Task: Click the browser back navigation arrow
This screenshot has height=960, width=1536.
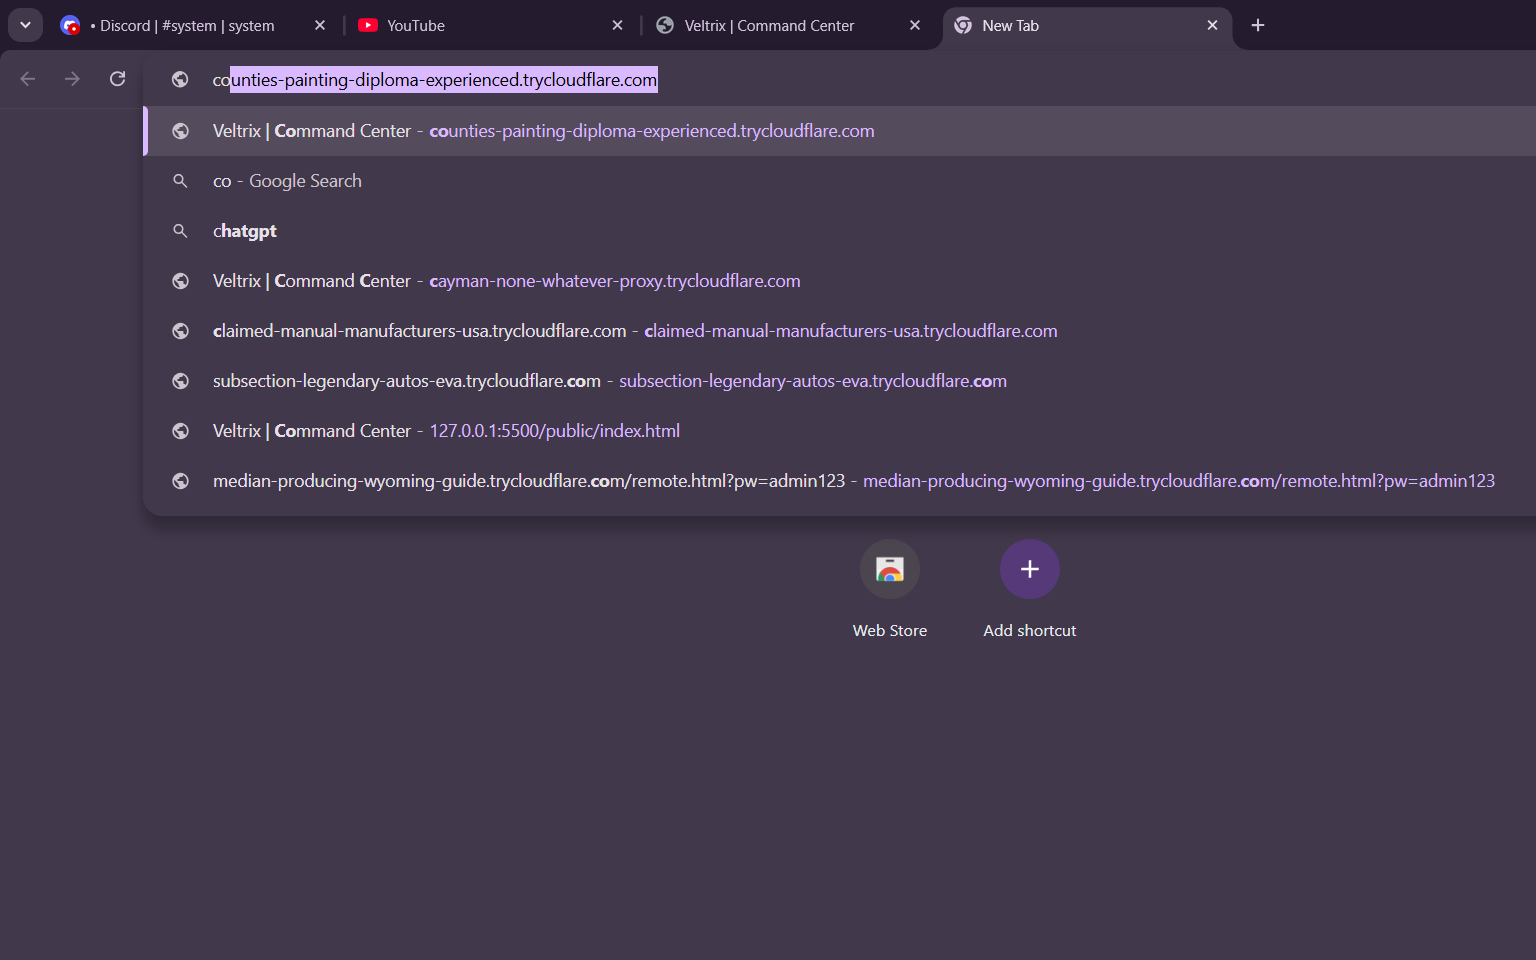Action: click(x=27, y=78)
